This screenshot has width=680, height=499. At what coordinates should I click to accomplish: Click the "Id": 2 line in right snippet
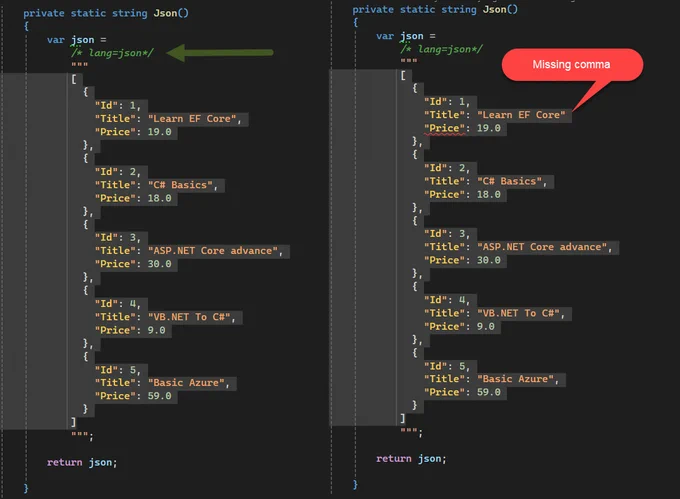(x=447, y=168)
